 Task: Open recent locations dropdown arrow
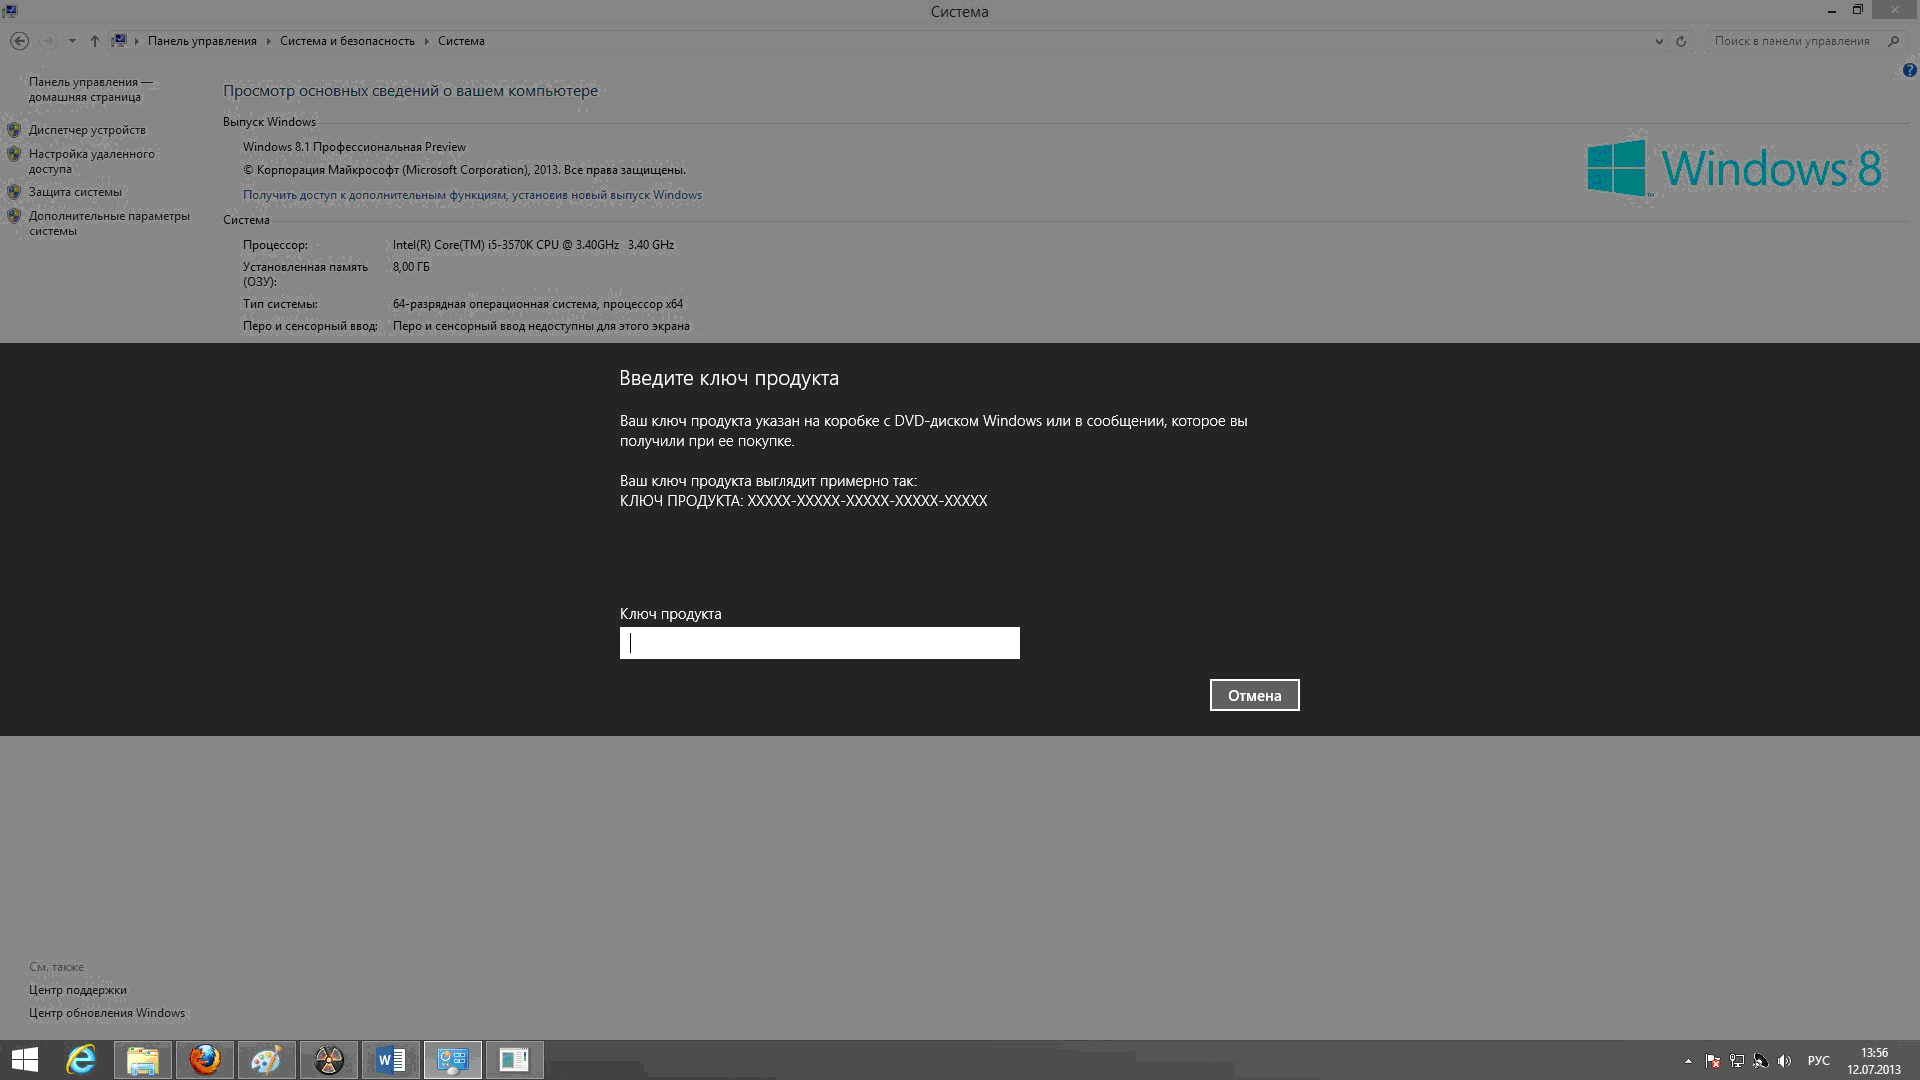(x=72, y=41)
